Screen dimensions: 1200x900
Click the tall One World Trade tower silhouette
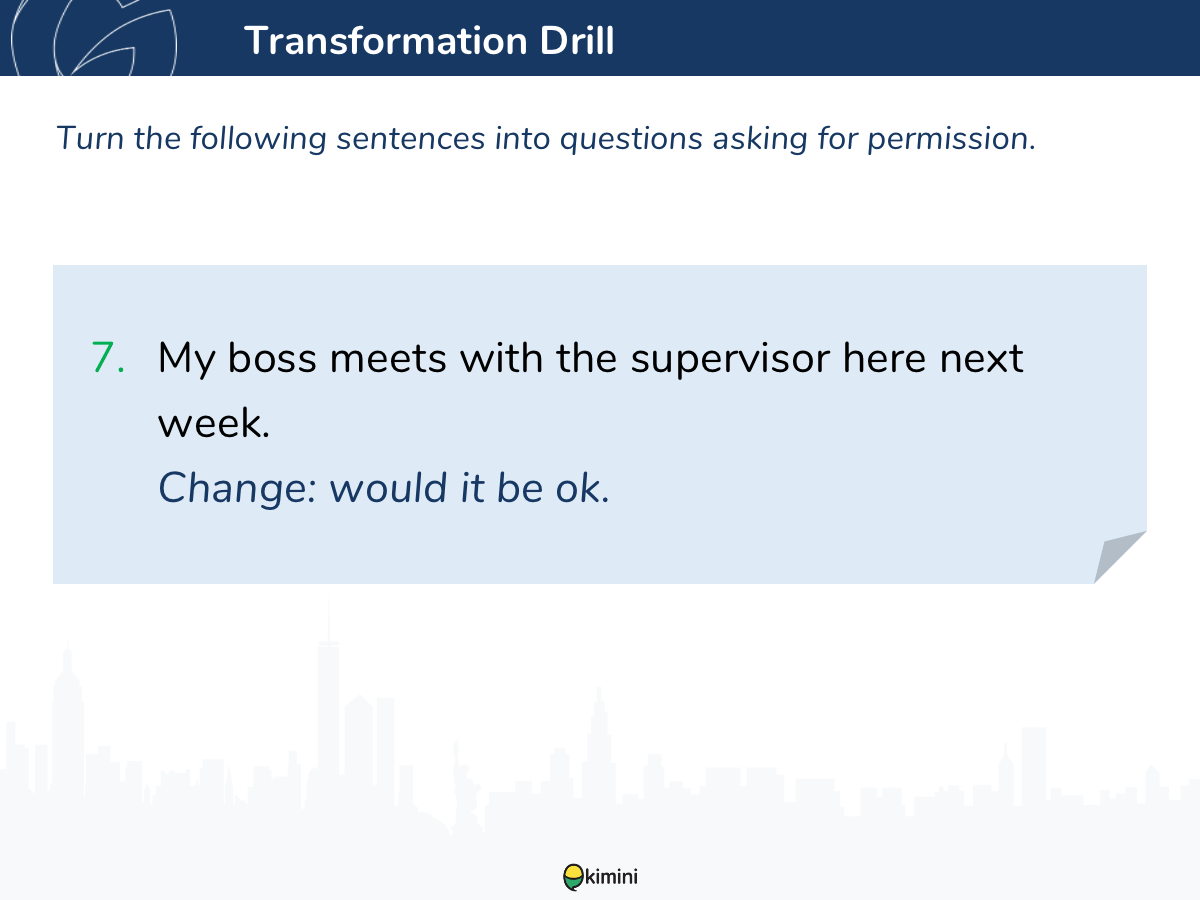tap(328, 700)
